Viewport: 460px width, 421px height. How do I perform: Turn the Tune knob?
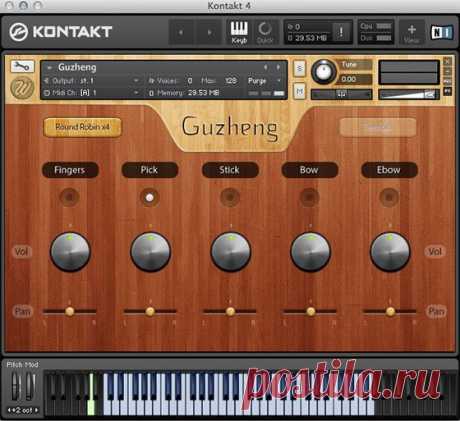(x=323, y=72)
